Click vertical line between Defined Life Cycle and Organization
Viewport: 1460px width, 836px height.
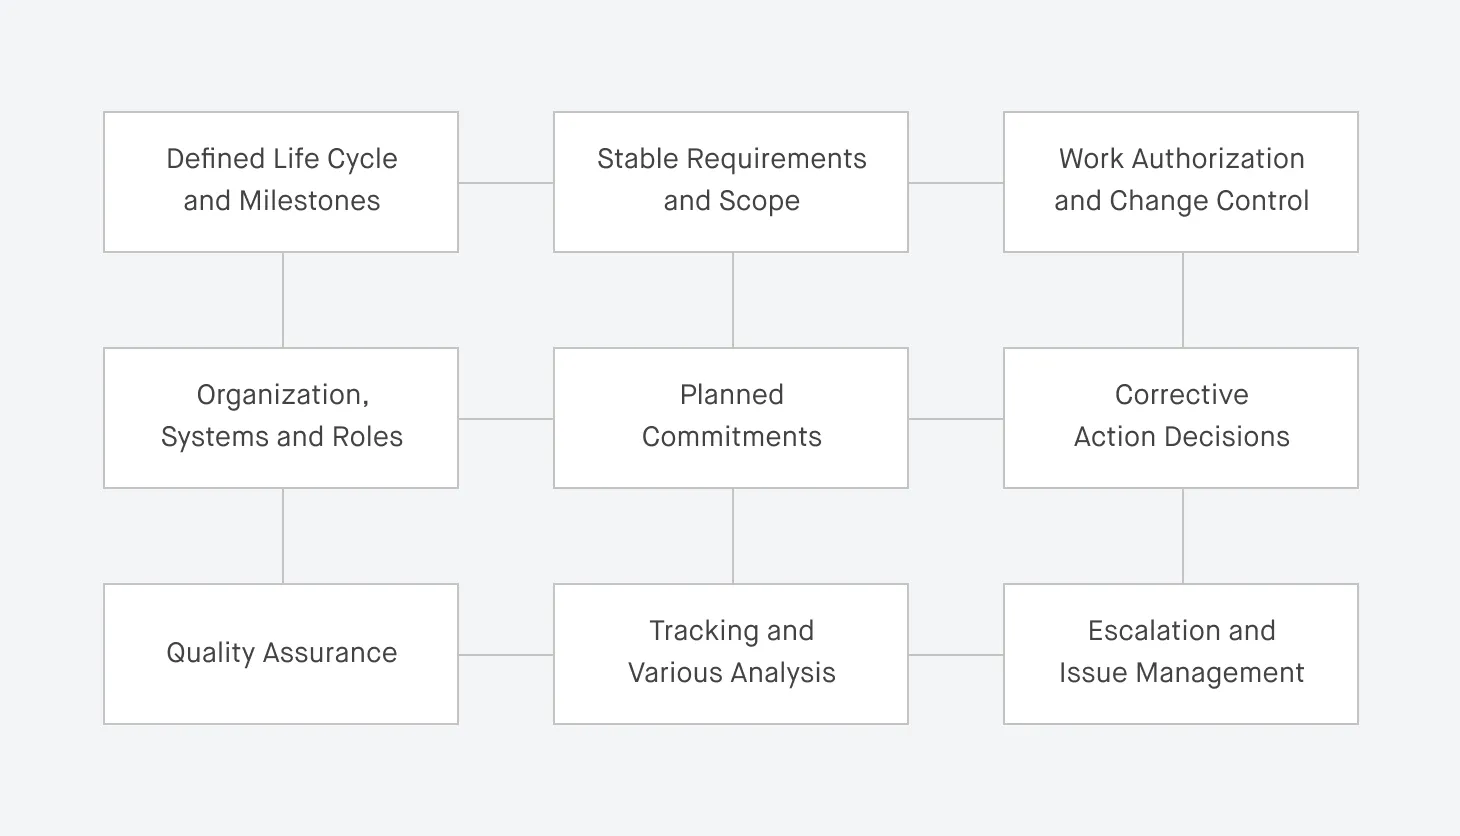click(x=283, y=300)
